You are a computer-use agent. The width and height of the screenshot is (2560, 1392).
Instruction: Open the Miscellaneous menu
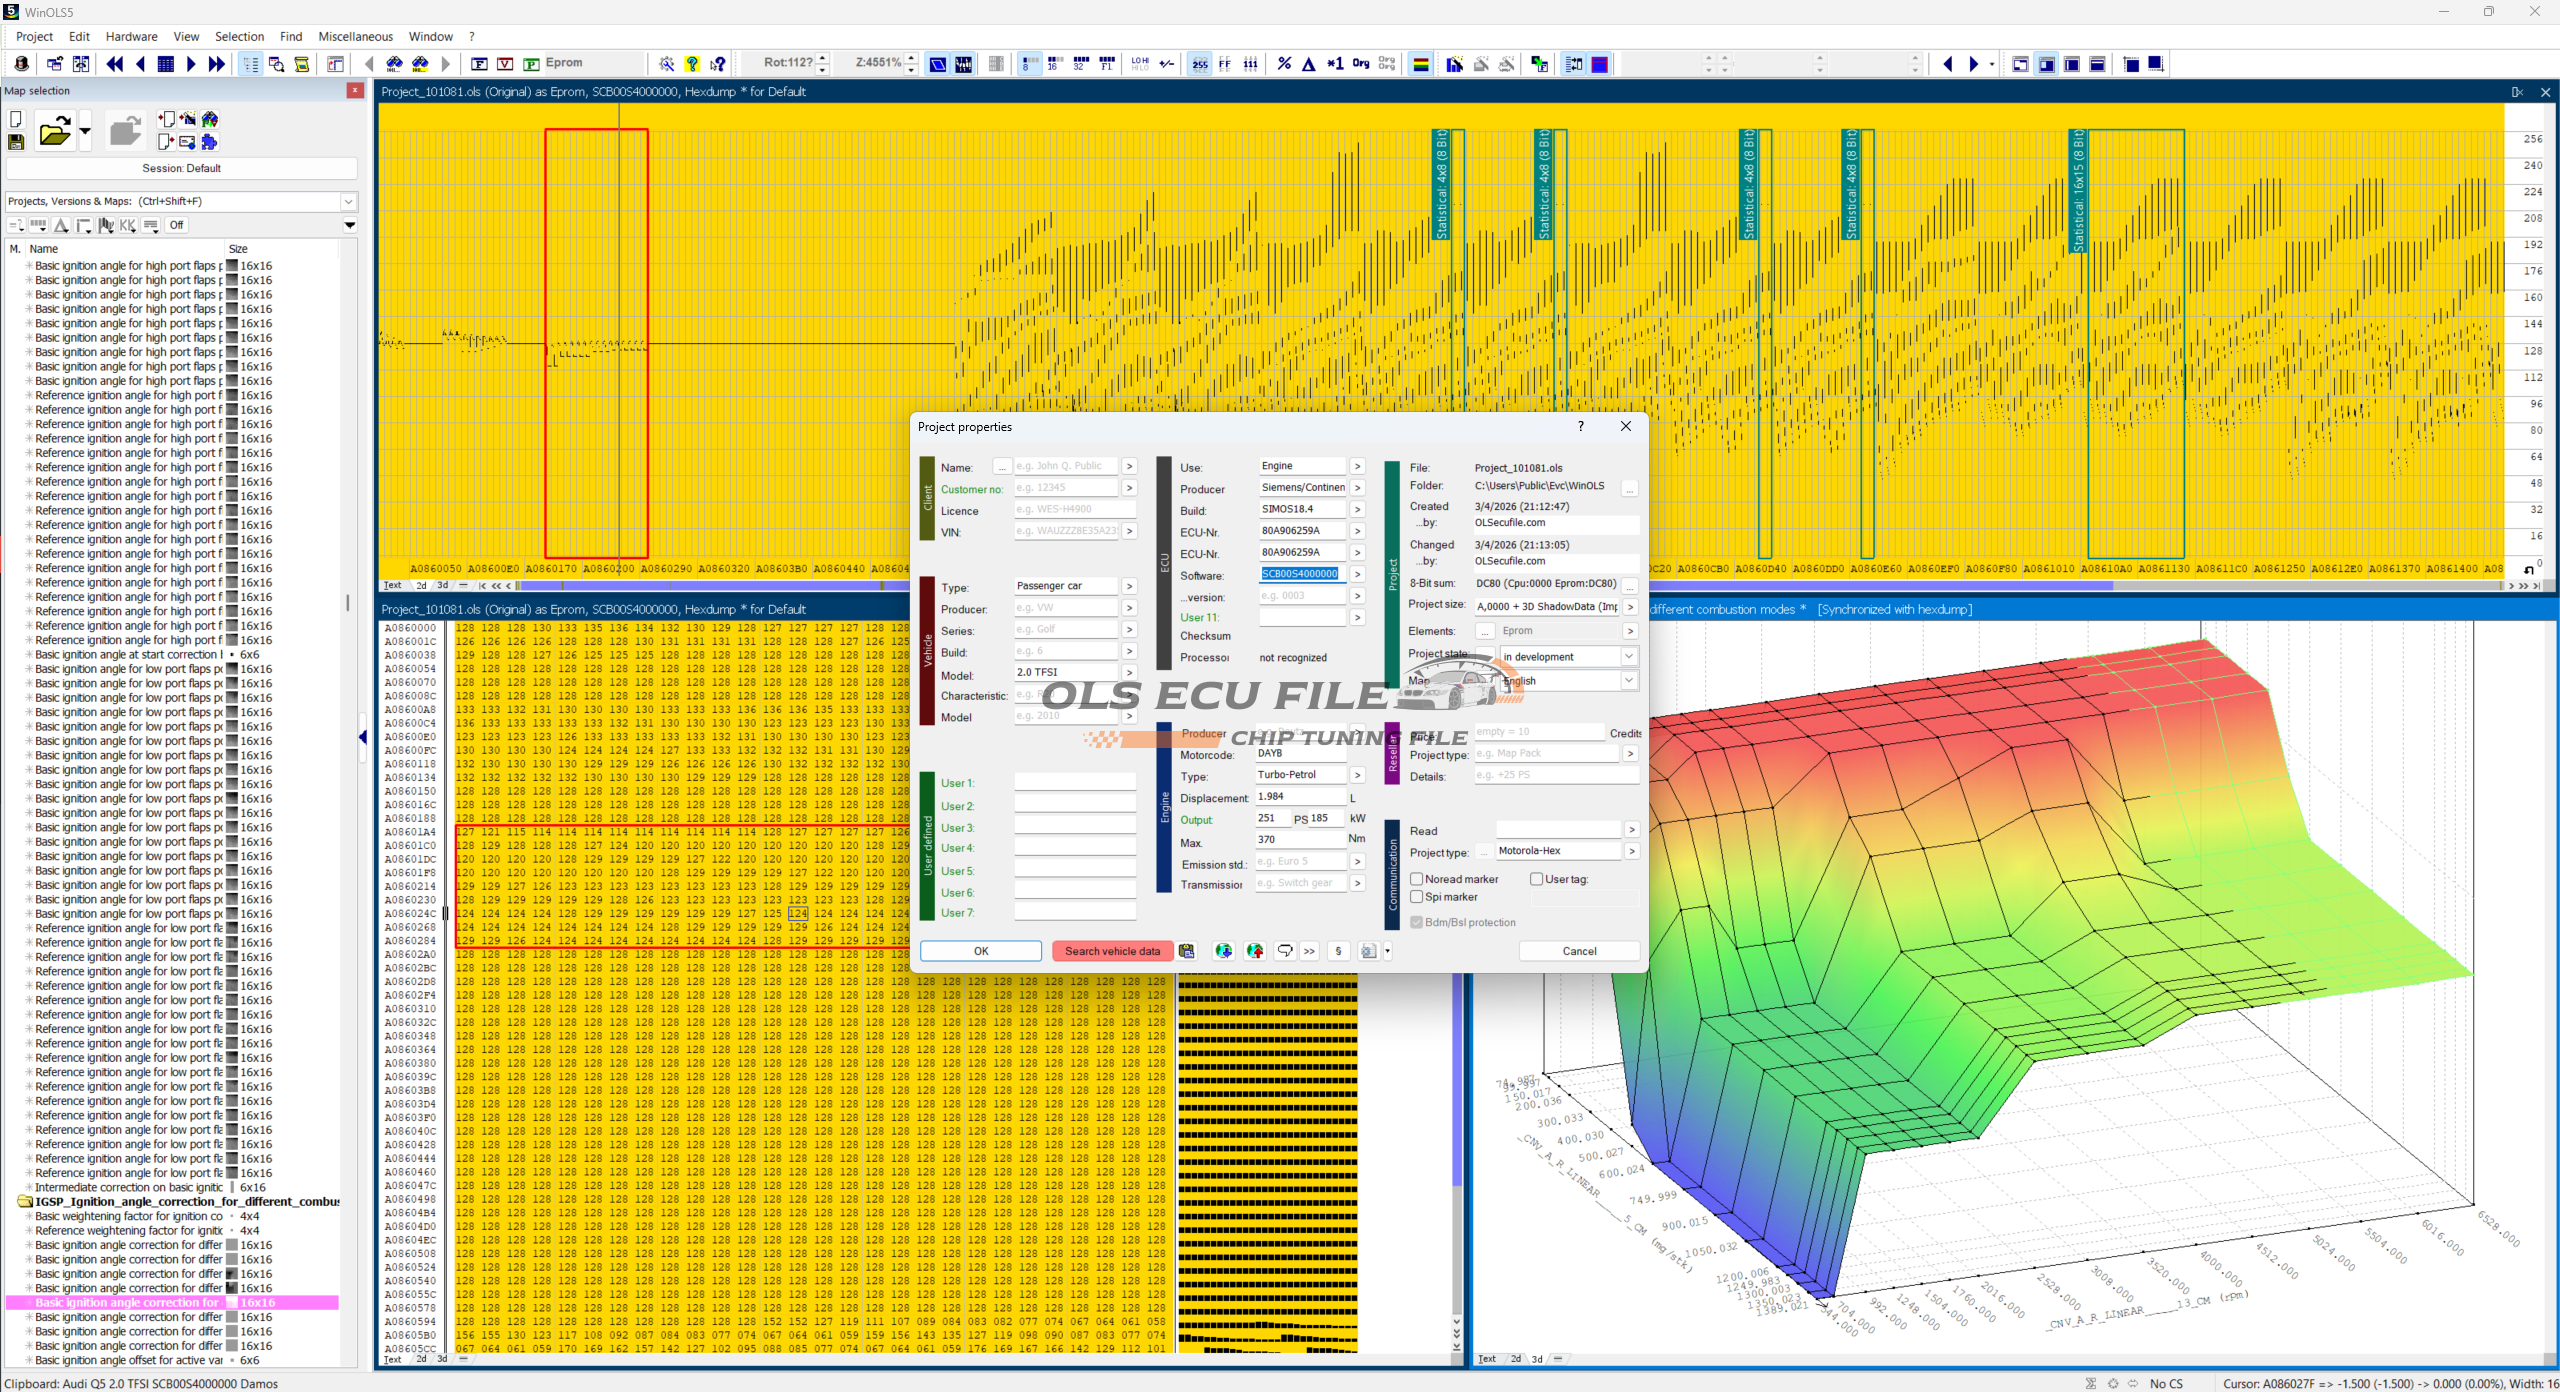pyautogui.click(x=355, y=36)
